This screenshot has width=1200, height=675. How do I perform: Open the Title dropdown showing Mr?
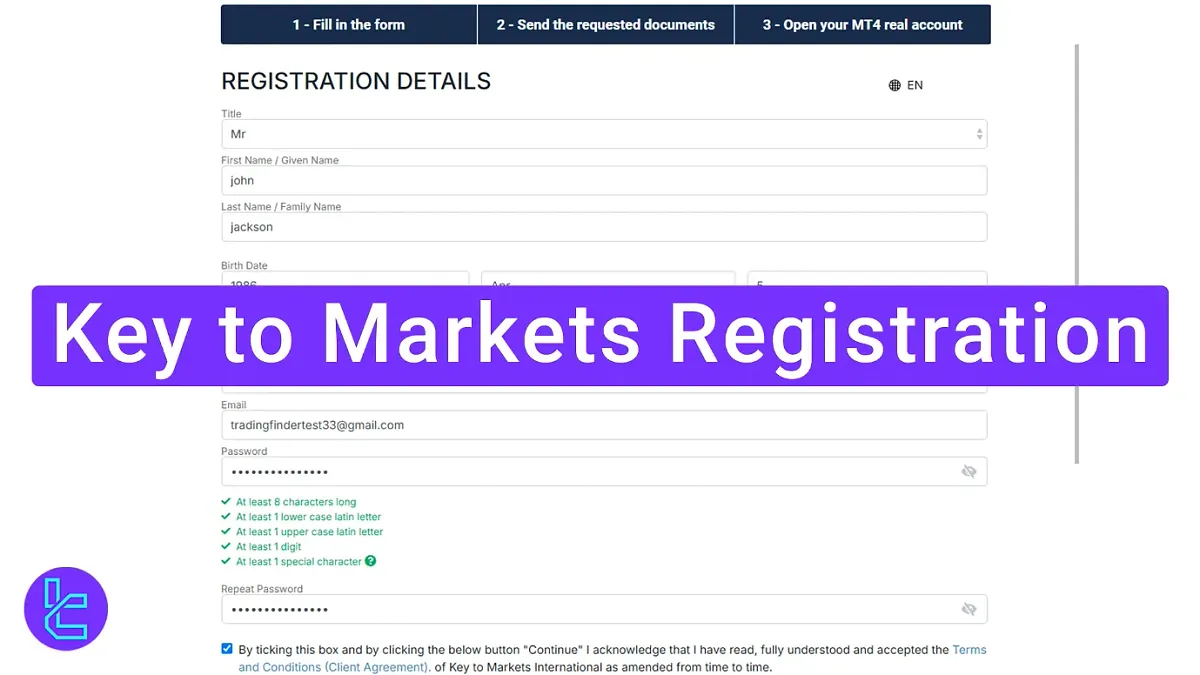point(603,133)
